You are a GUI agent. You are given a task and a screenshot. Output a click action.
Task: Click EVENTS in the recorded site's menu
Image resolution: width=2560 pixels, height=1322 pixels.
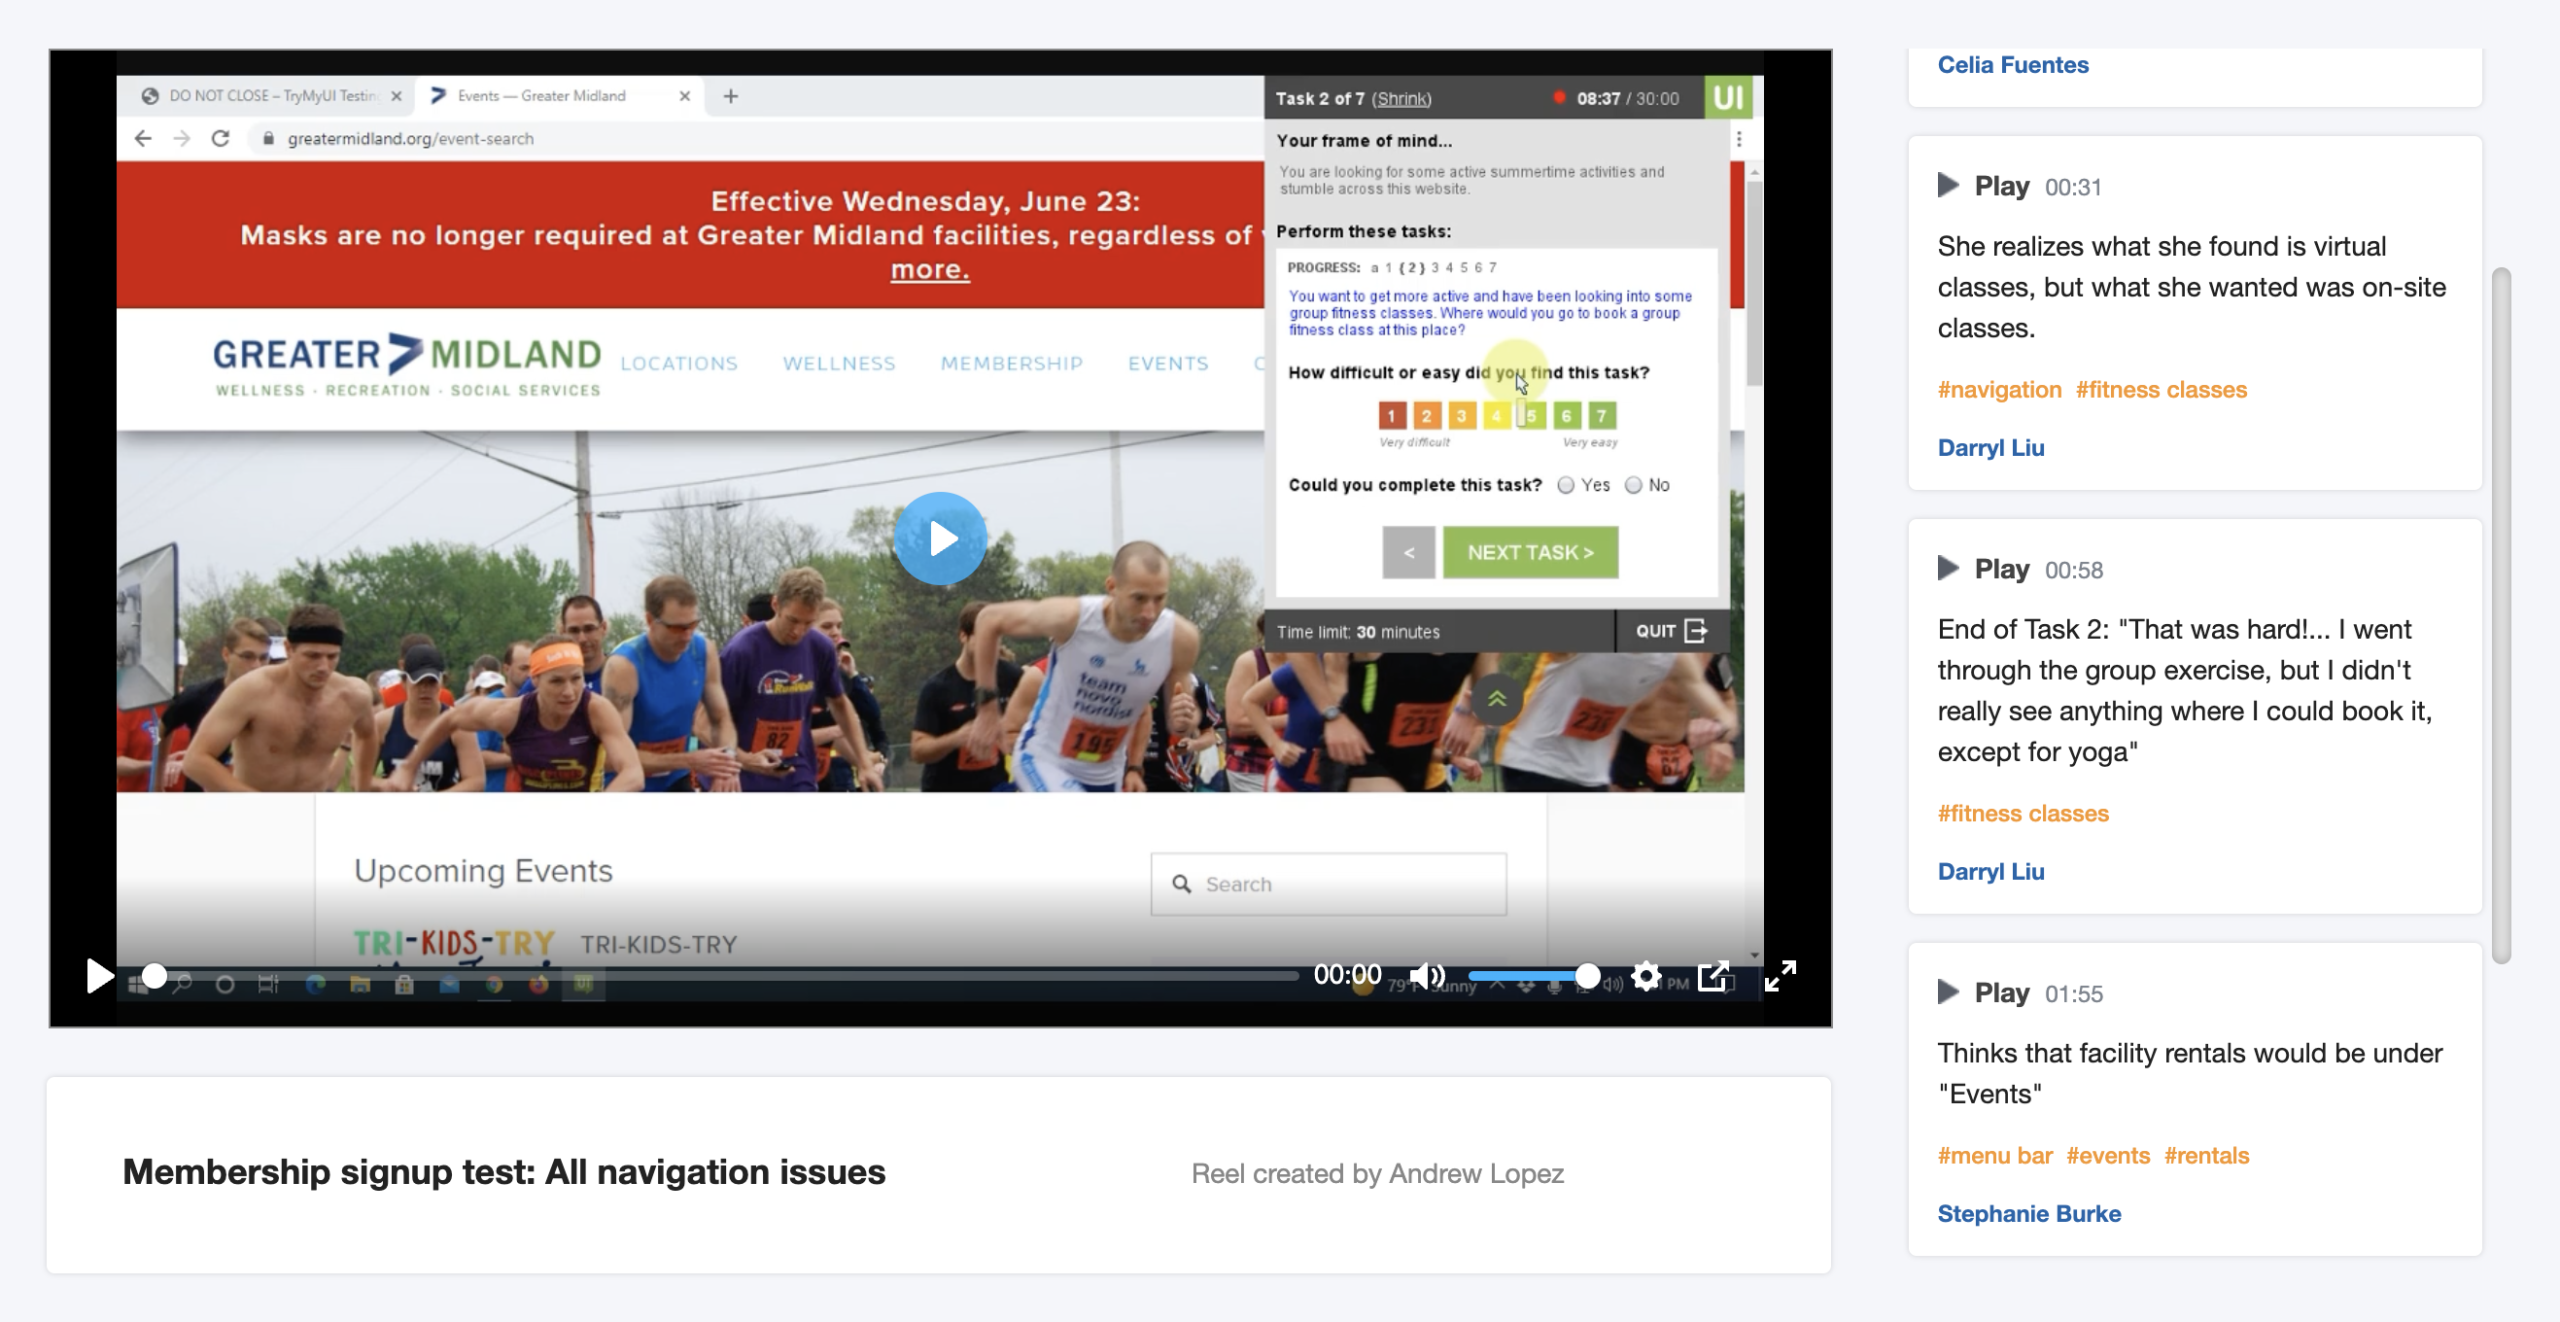pyautogui.click(x=1168, y=364)
